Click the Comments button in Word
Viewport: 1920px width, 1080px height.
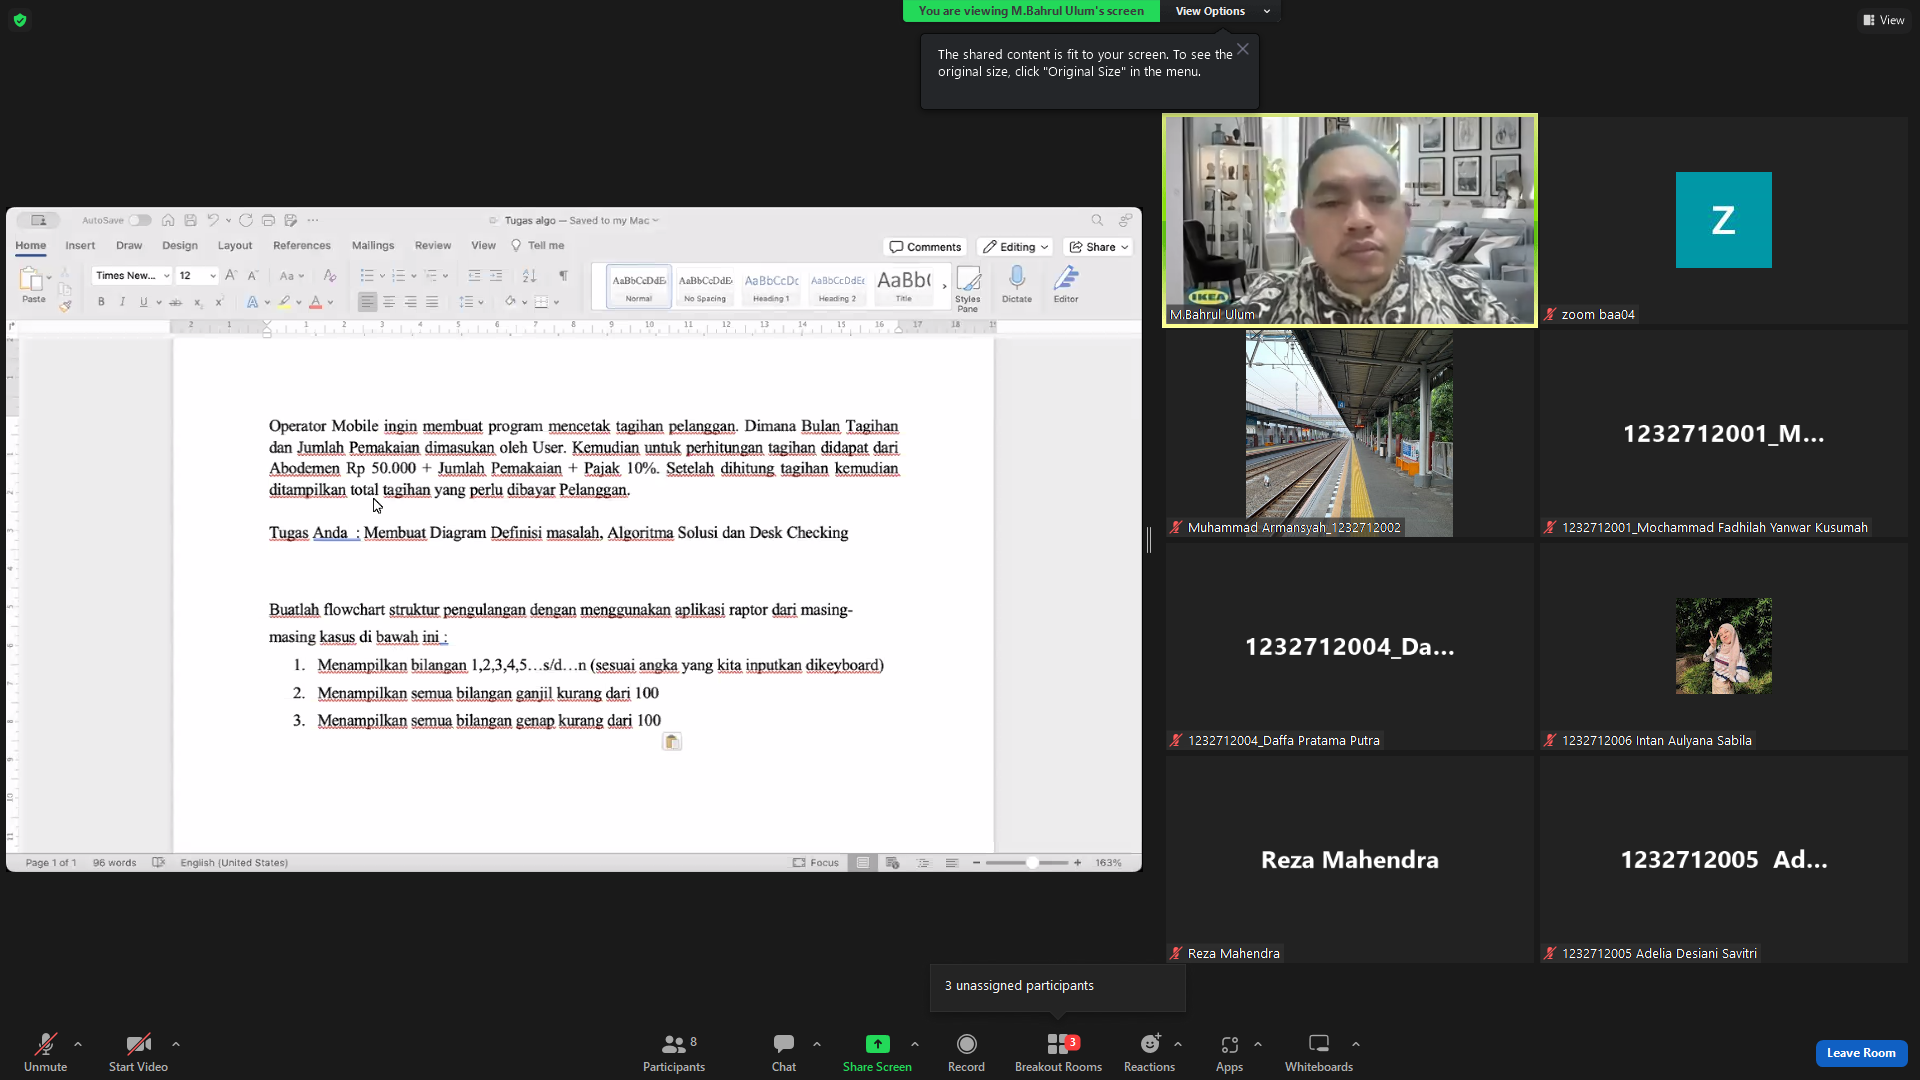(x=925, y=247)
